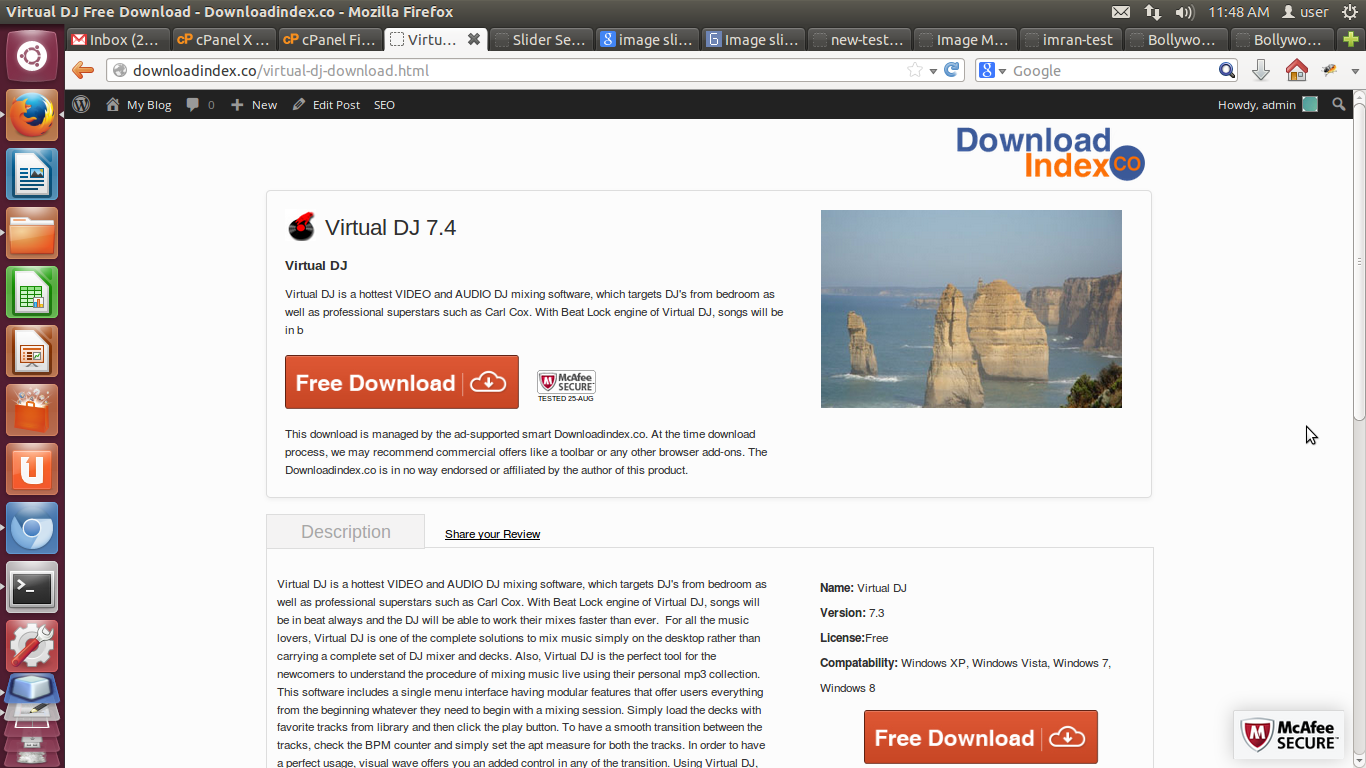Click the Version: 7.3 text

click(852, 613)
